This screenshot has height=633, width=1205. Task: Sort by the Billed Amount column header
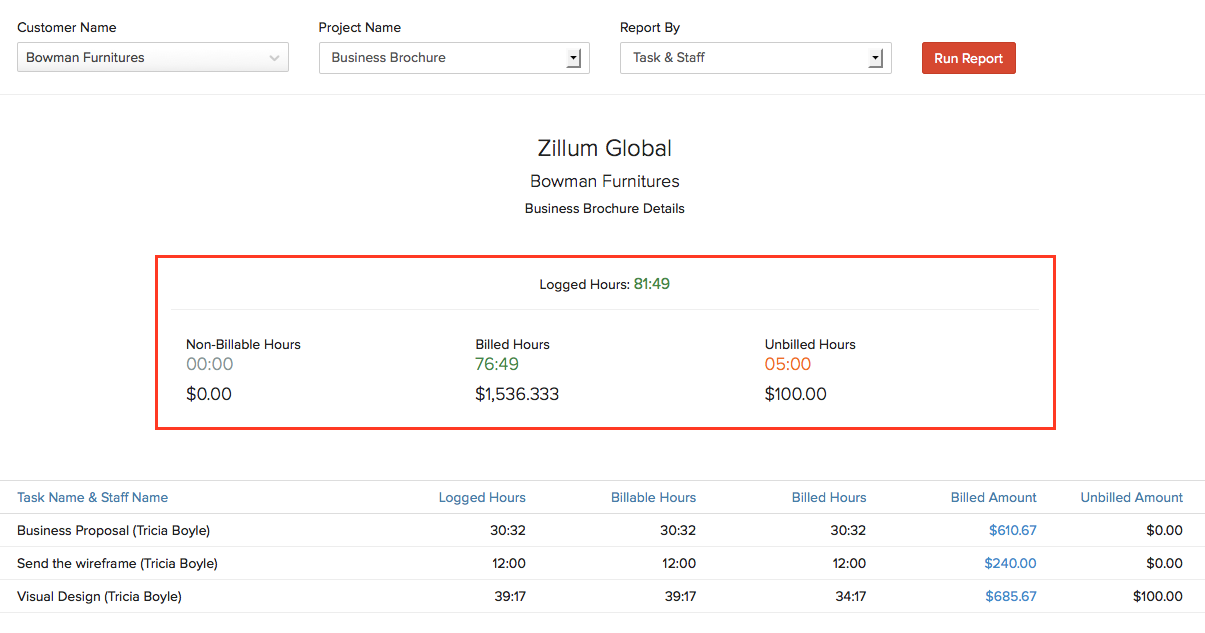(x=994, y=497)
